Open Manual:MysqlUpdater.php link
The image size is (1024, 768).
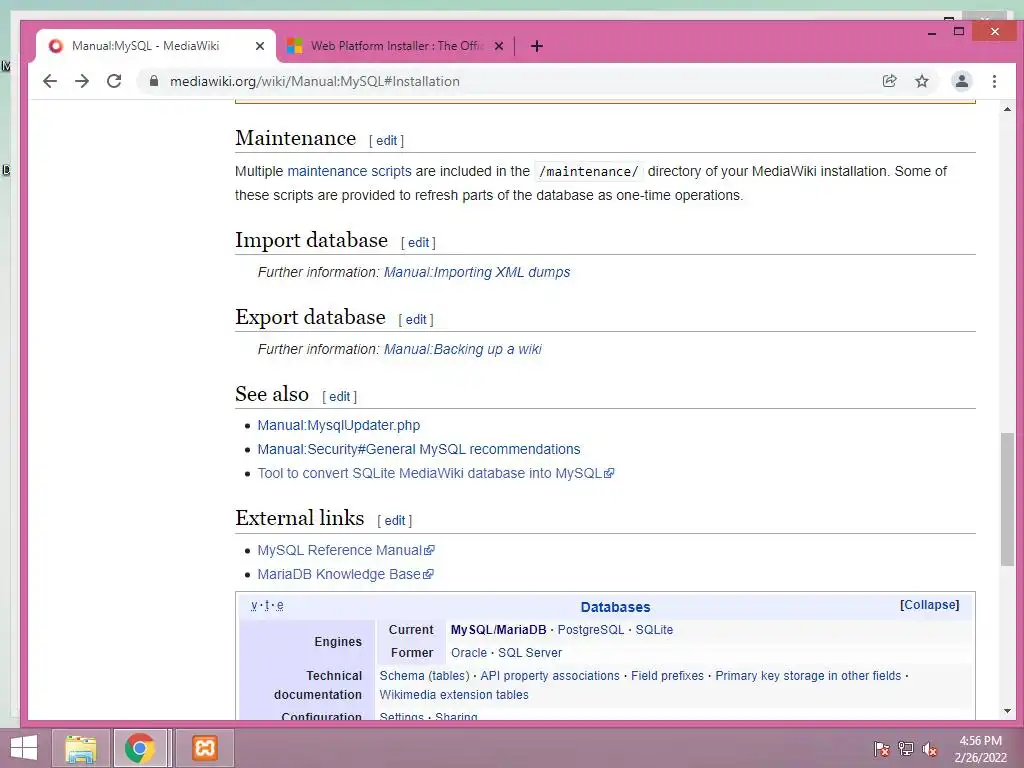338,425
